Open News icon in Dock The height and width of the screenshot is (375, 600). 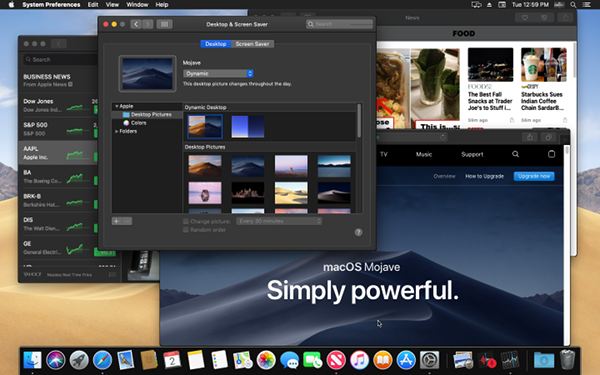tap(336, 360)
